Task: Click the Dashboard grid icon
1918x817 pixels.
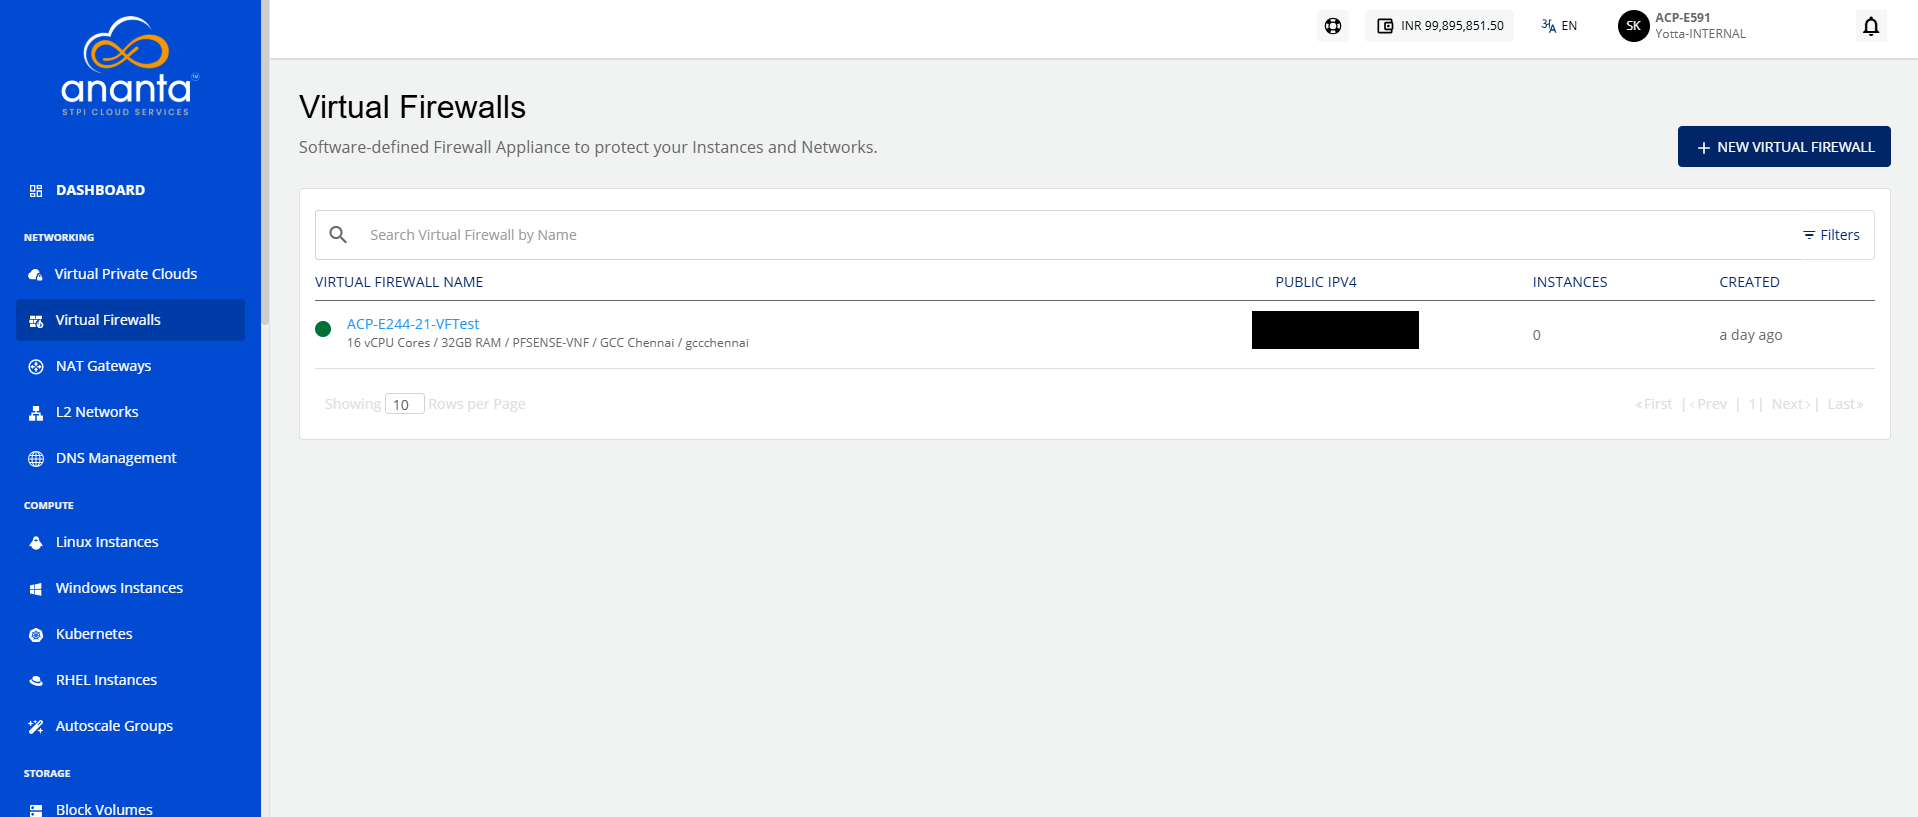Action: [36, 191]
